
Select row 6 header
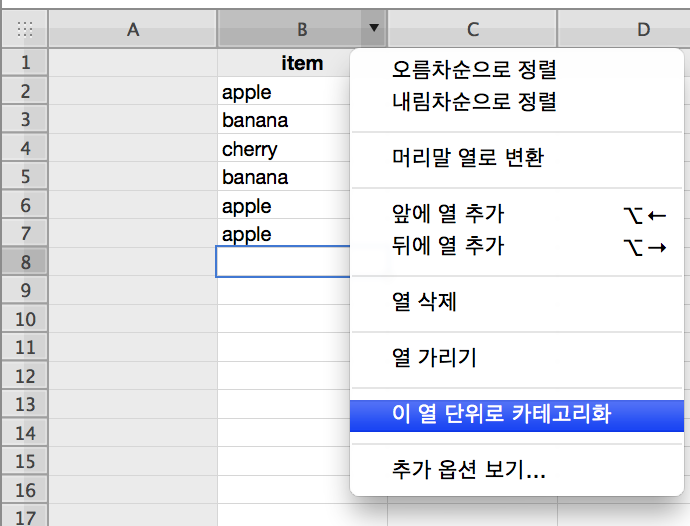(x=25, y=205)
